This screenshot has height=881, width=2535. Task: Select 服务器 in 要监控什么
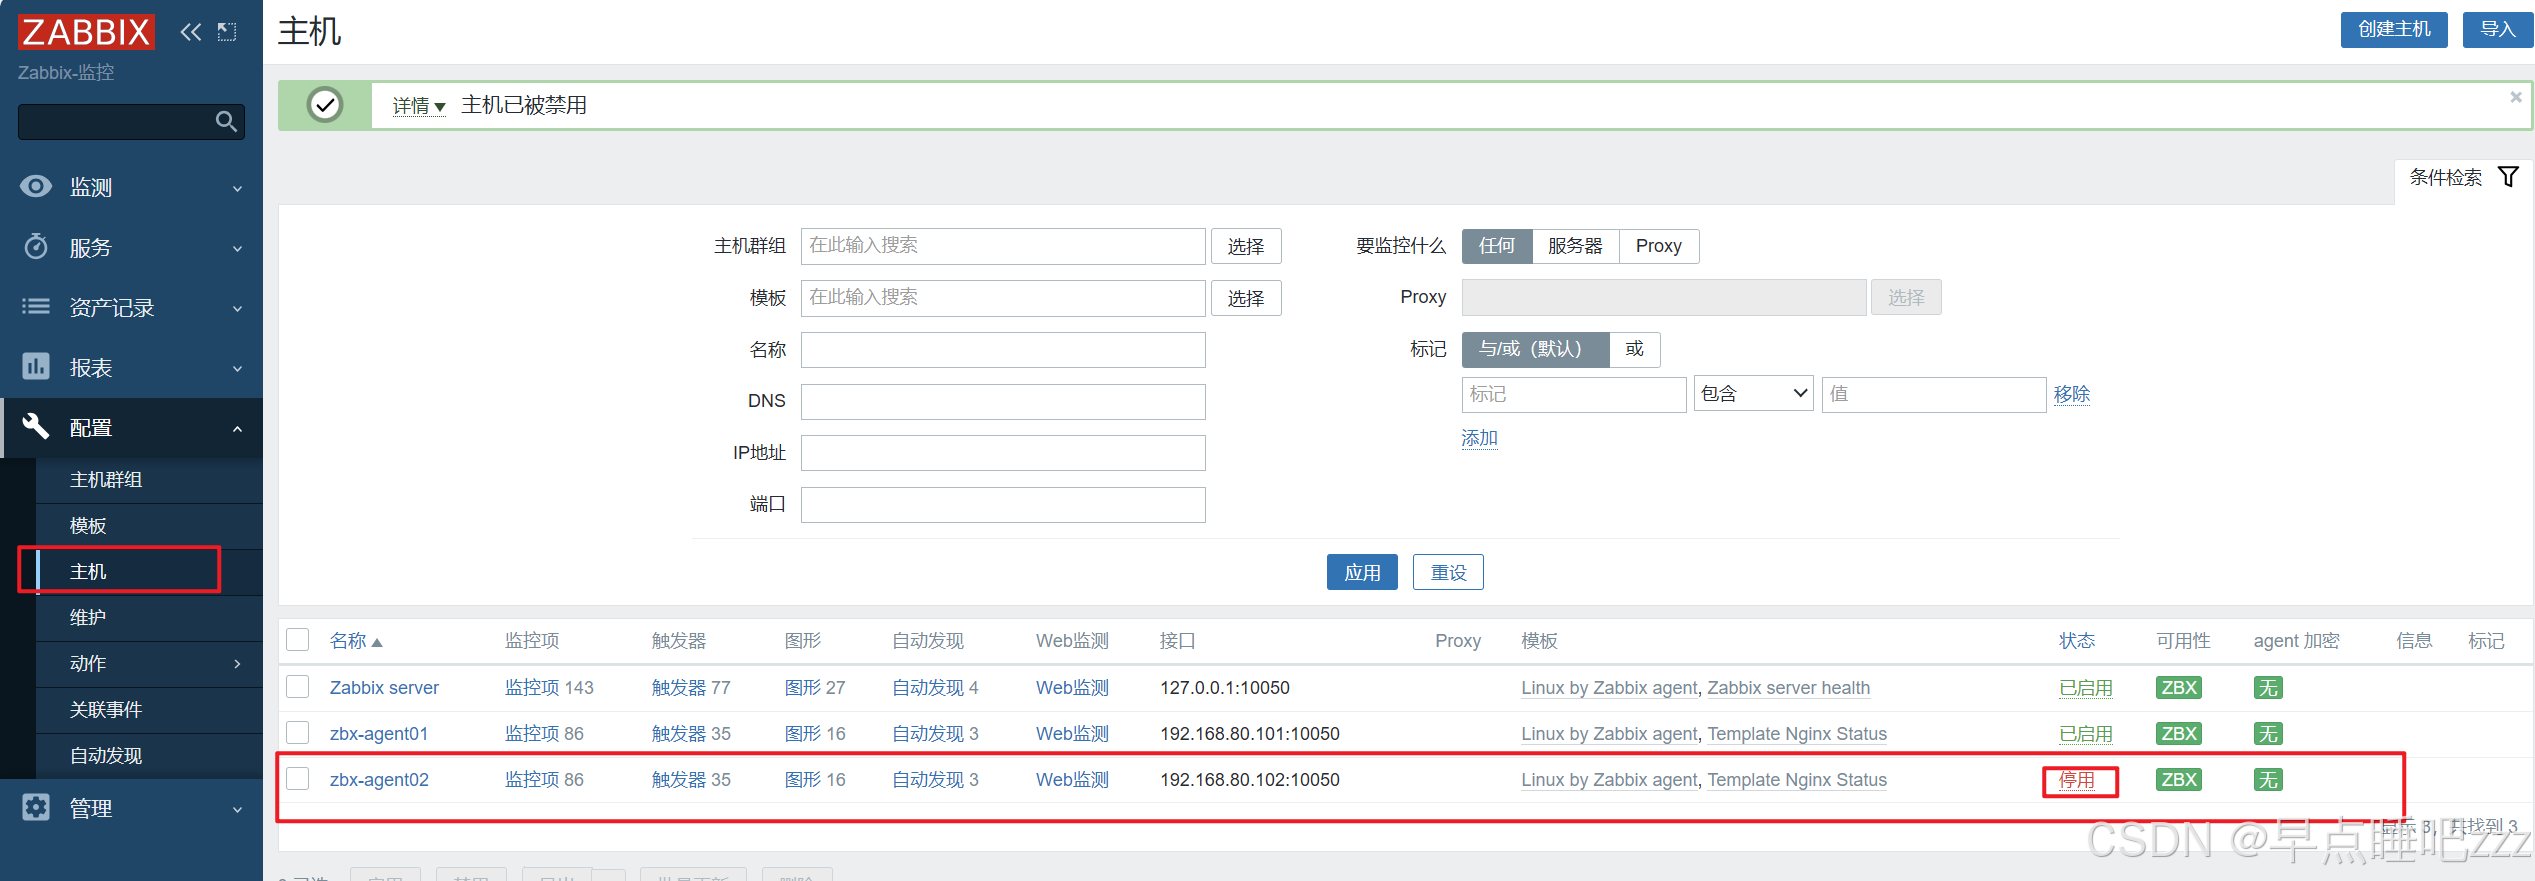pyautogui.click(x=1575, y=246)
